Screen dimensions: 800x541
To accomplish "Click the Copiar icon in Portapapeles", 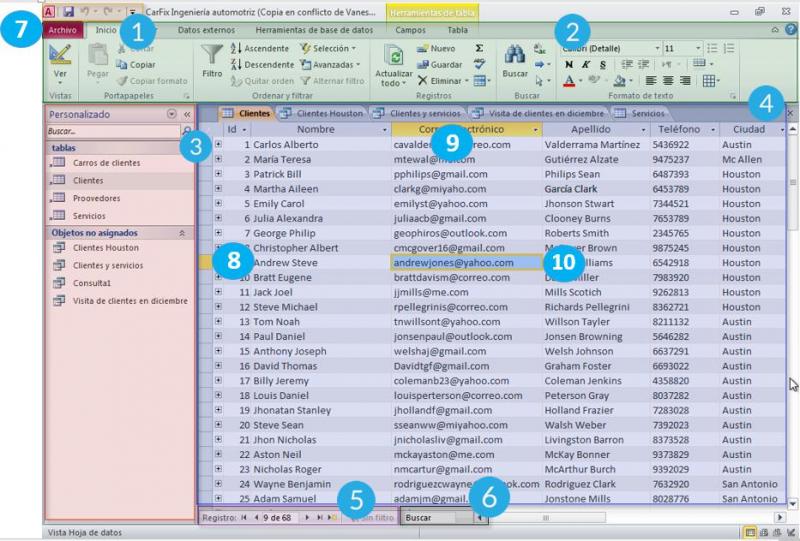I will (x=122, y=64).
